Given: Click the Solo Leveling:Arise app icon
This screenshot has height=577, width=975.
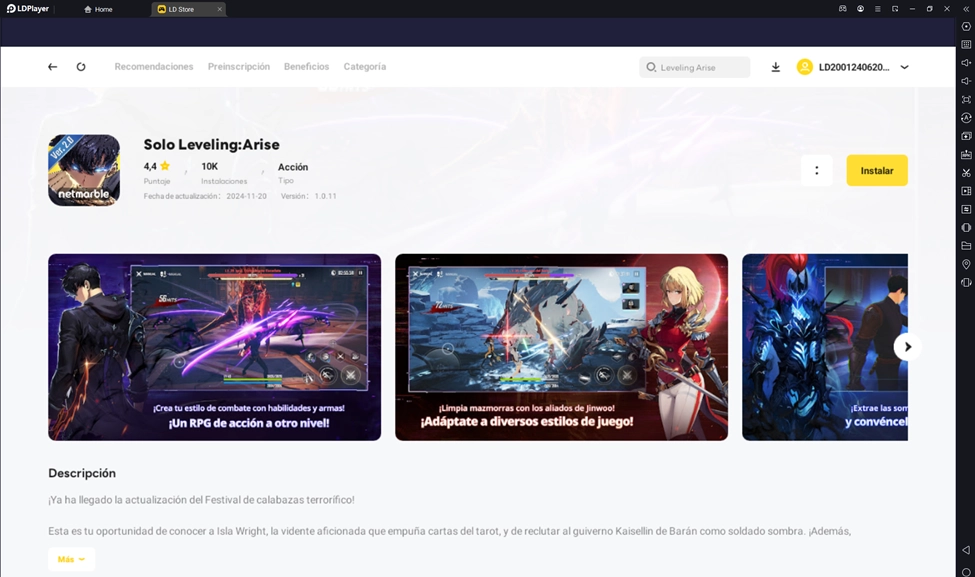Looking at the screenshot, I should (84, 170).
